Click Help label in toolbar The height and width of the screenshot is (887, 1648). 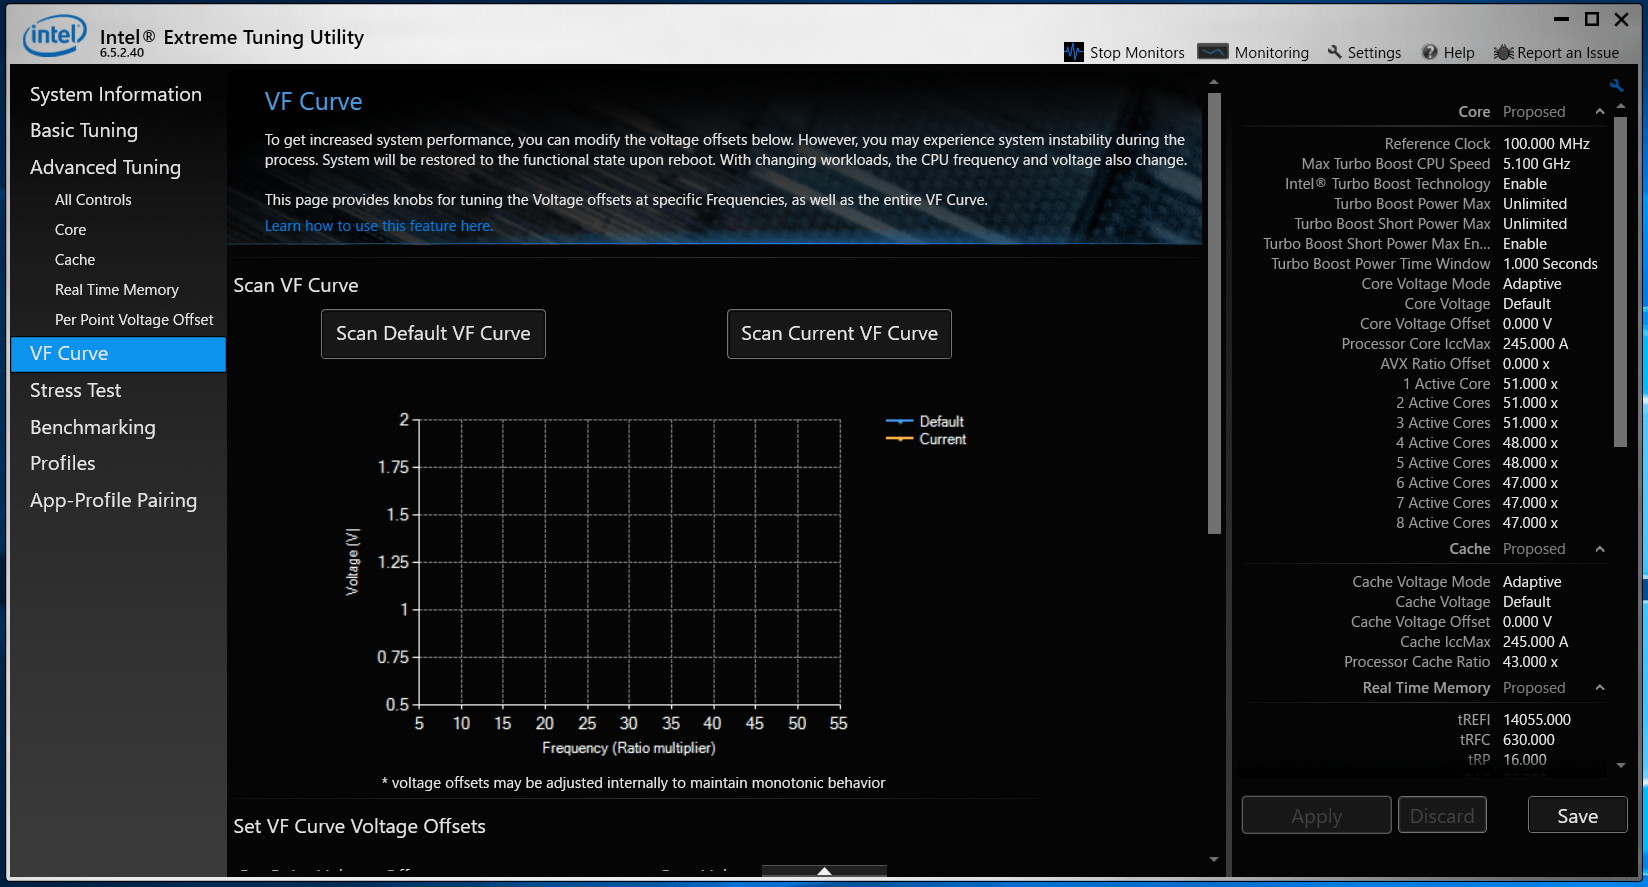1459,53
